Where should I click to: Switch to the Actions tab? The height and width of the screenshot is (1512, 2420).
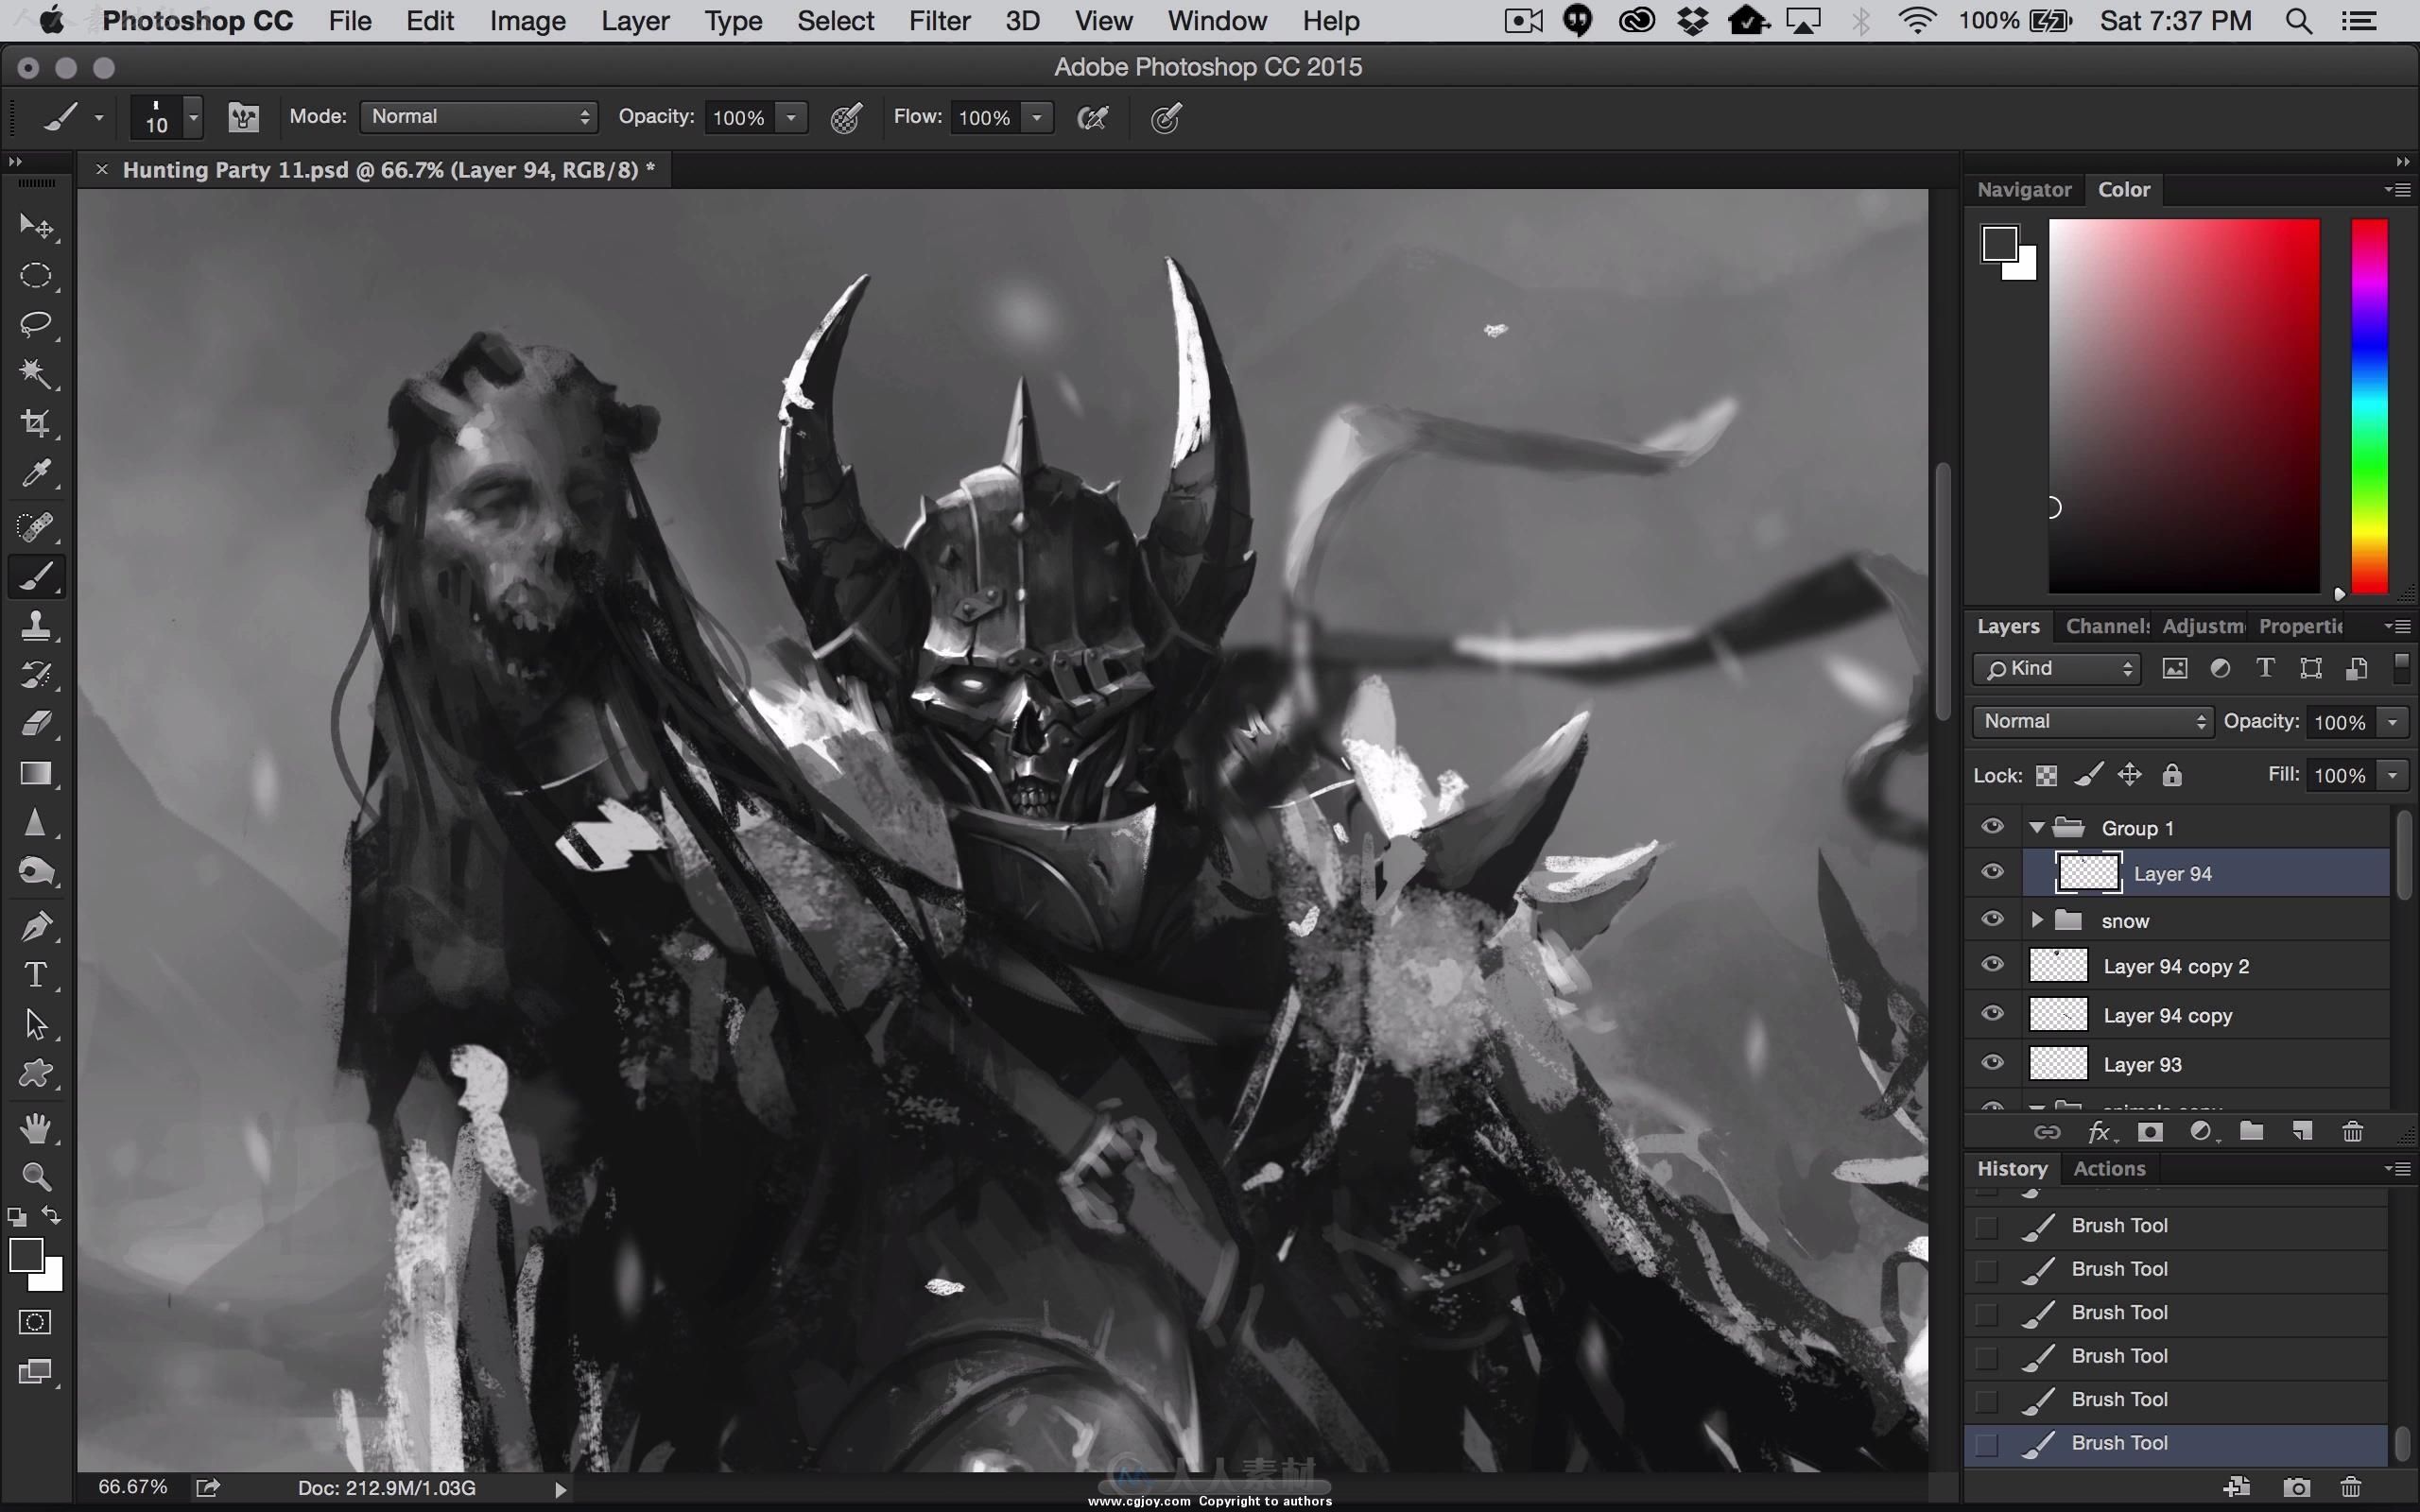(x=2109, y=1169)
